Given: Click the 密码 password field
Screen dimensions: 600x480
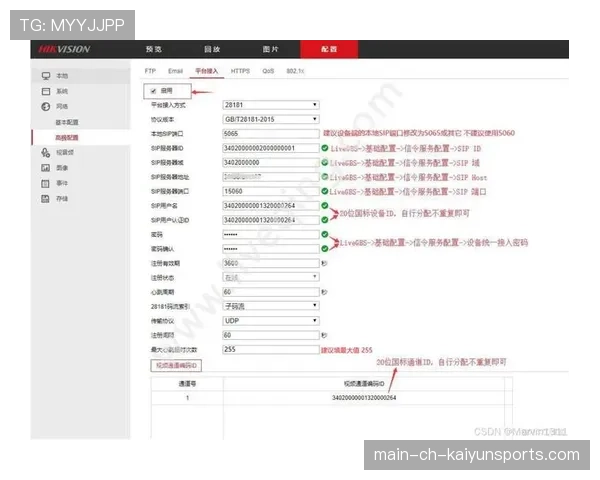Looking at the screenshot, I should point(271,234).
